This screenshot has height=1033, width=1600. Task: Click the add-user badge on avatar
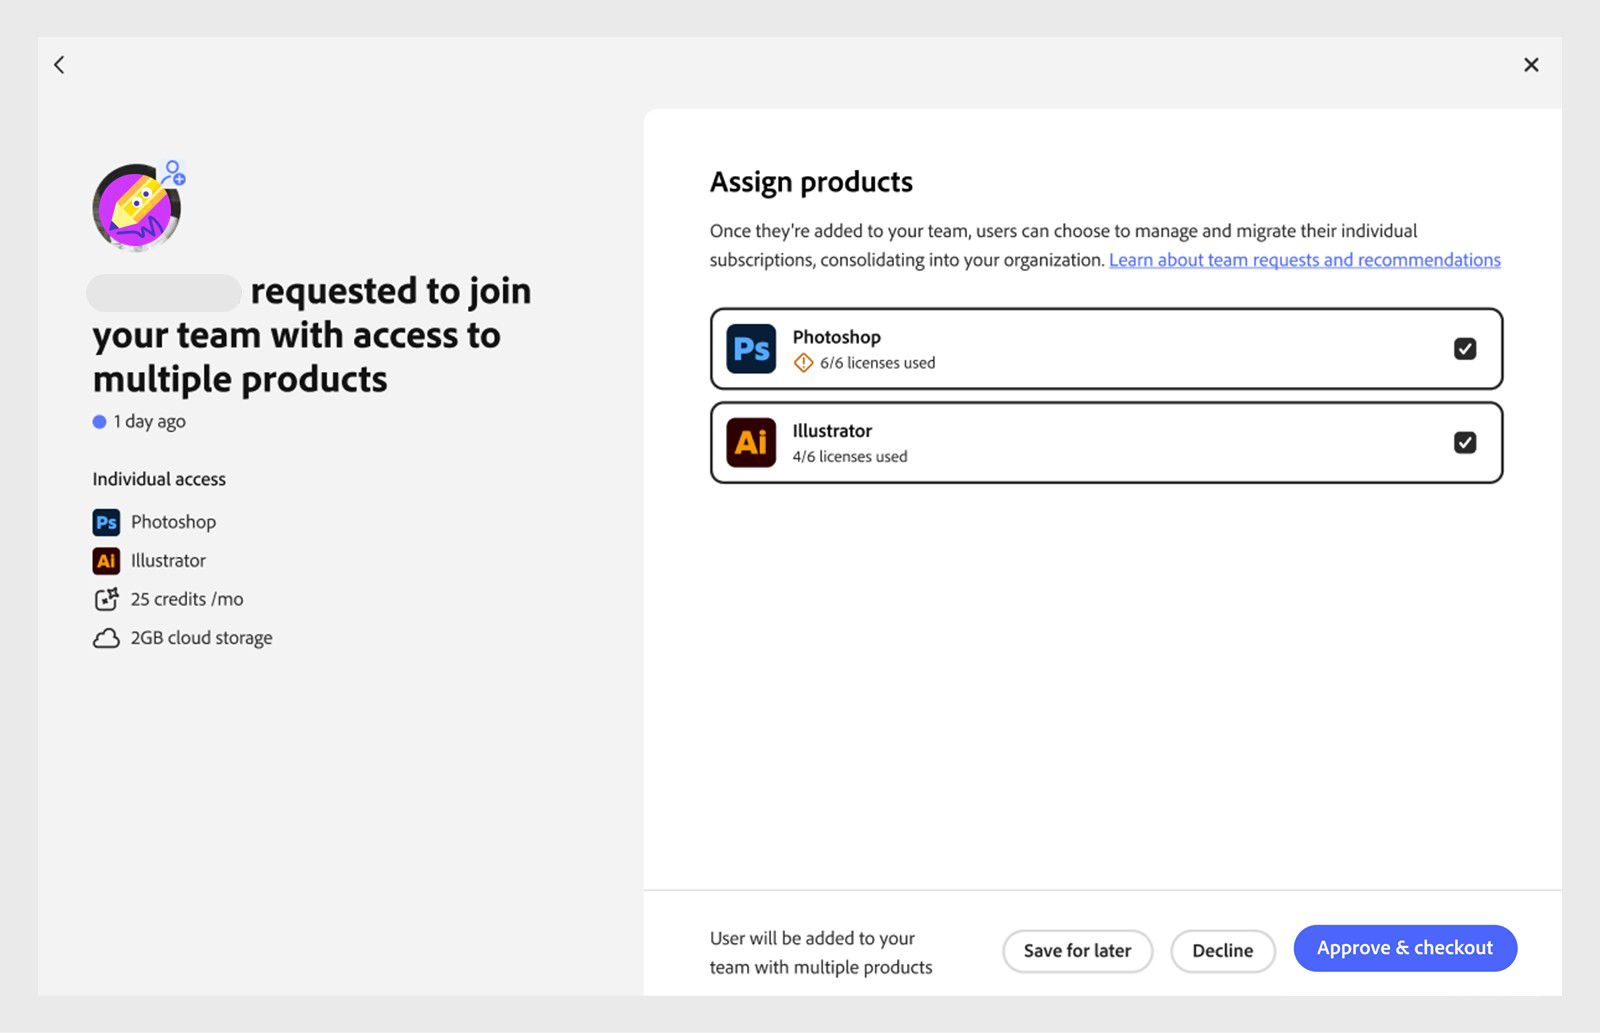(175, 172)
